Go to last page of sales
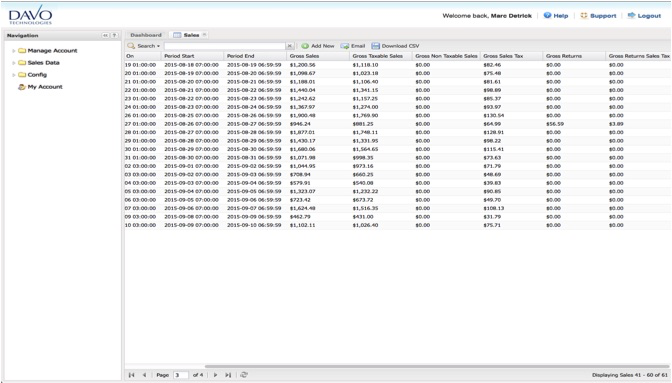The height and width of the screenshot is (383, 672). 228,375
